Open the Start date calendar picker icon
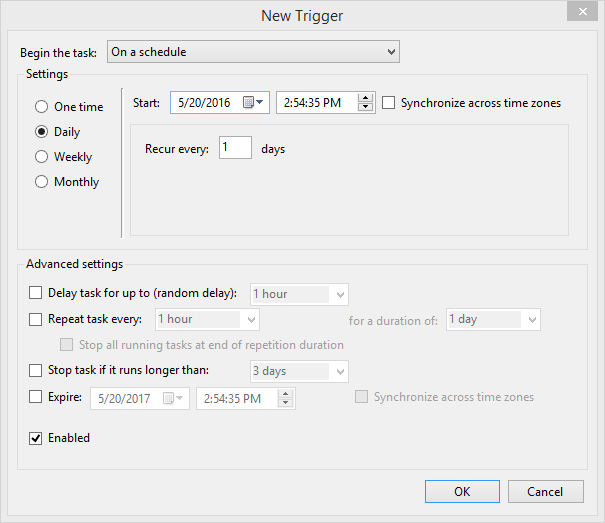The height and width of the screenshot is (523, 605). [253, 103]
